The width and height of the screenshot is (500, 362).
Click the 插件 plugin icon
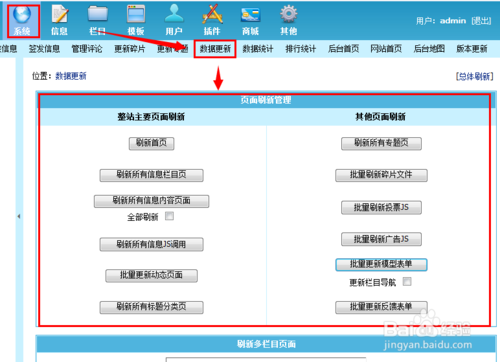[x=212, y=20]
